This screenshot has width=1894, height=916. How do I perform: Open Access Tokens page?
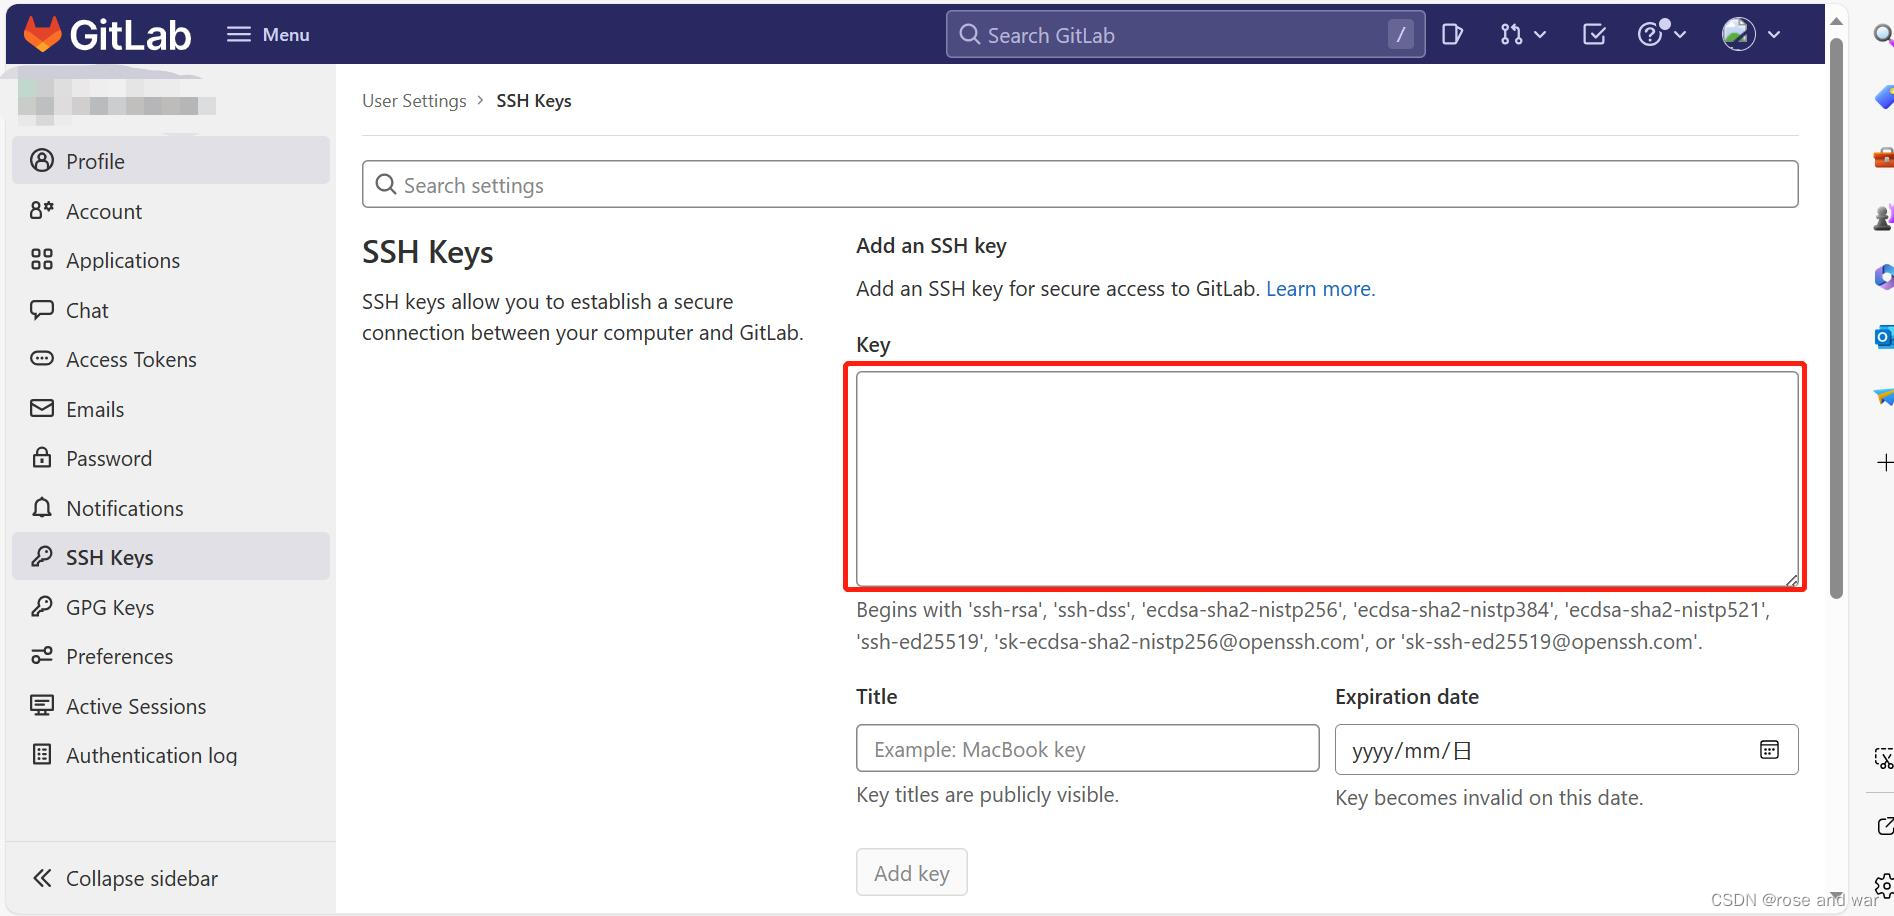click(x=171, y=359)
